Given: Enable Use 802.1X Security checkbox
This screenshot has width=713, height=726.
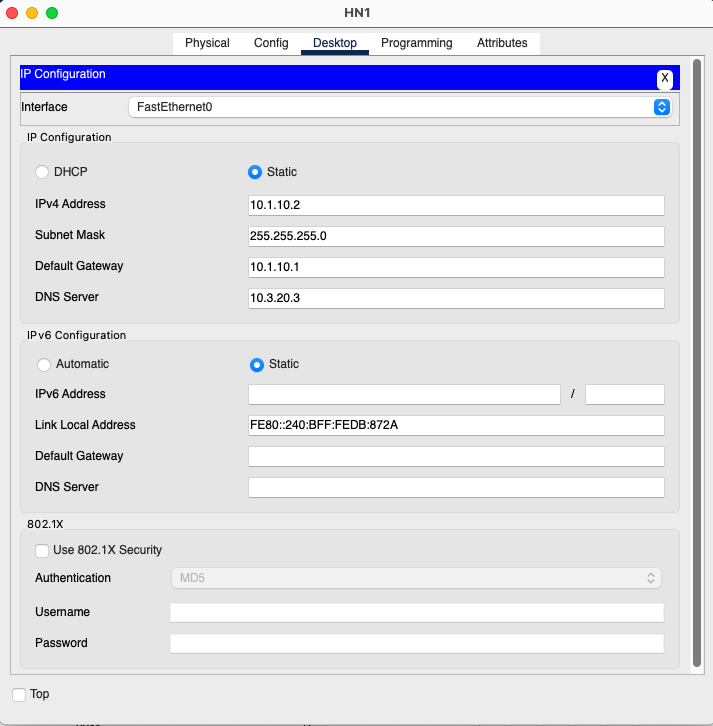Looking at the screenshot, I should (42, 550).
